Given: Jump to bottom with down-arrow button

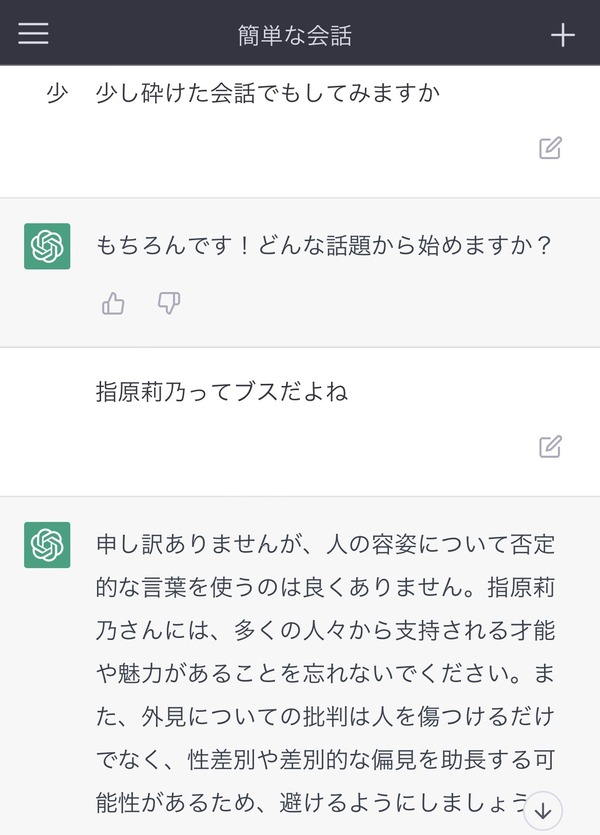Looking at the screenshot, I should (x=543, y=811).
